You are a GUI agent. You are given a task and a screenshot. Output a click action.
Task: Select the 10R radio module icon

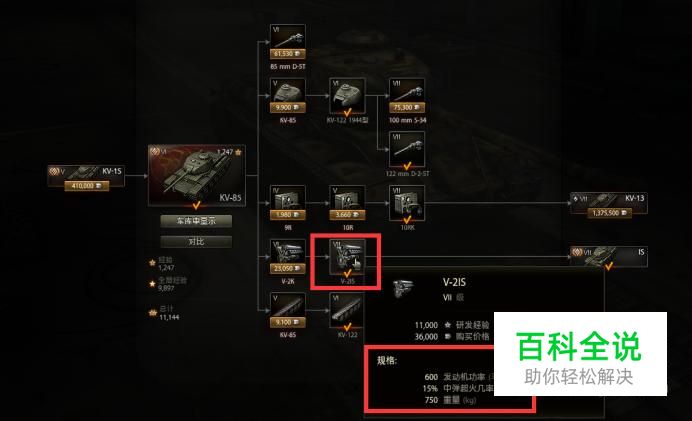pyautogui.click(x=347, y=203)
